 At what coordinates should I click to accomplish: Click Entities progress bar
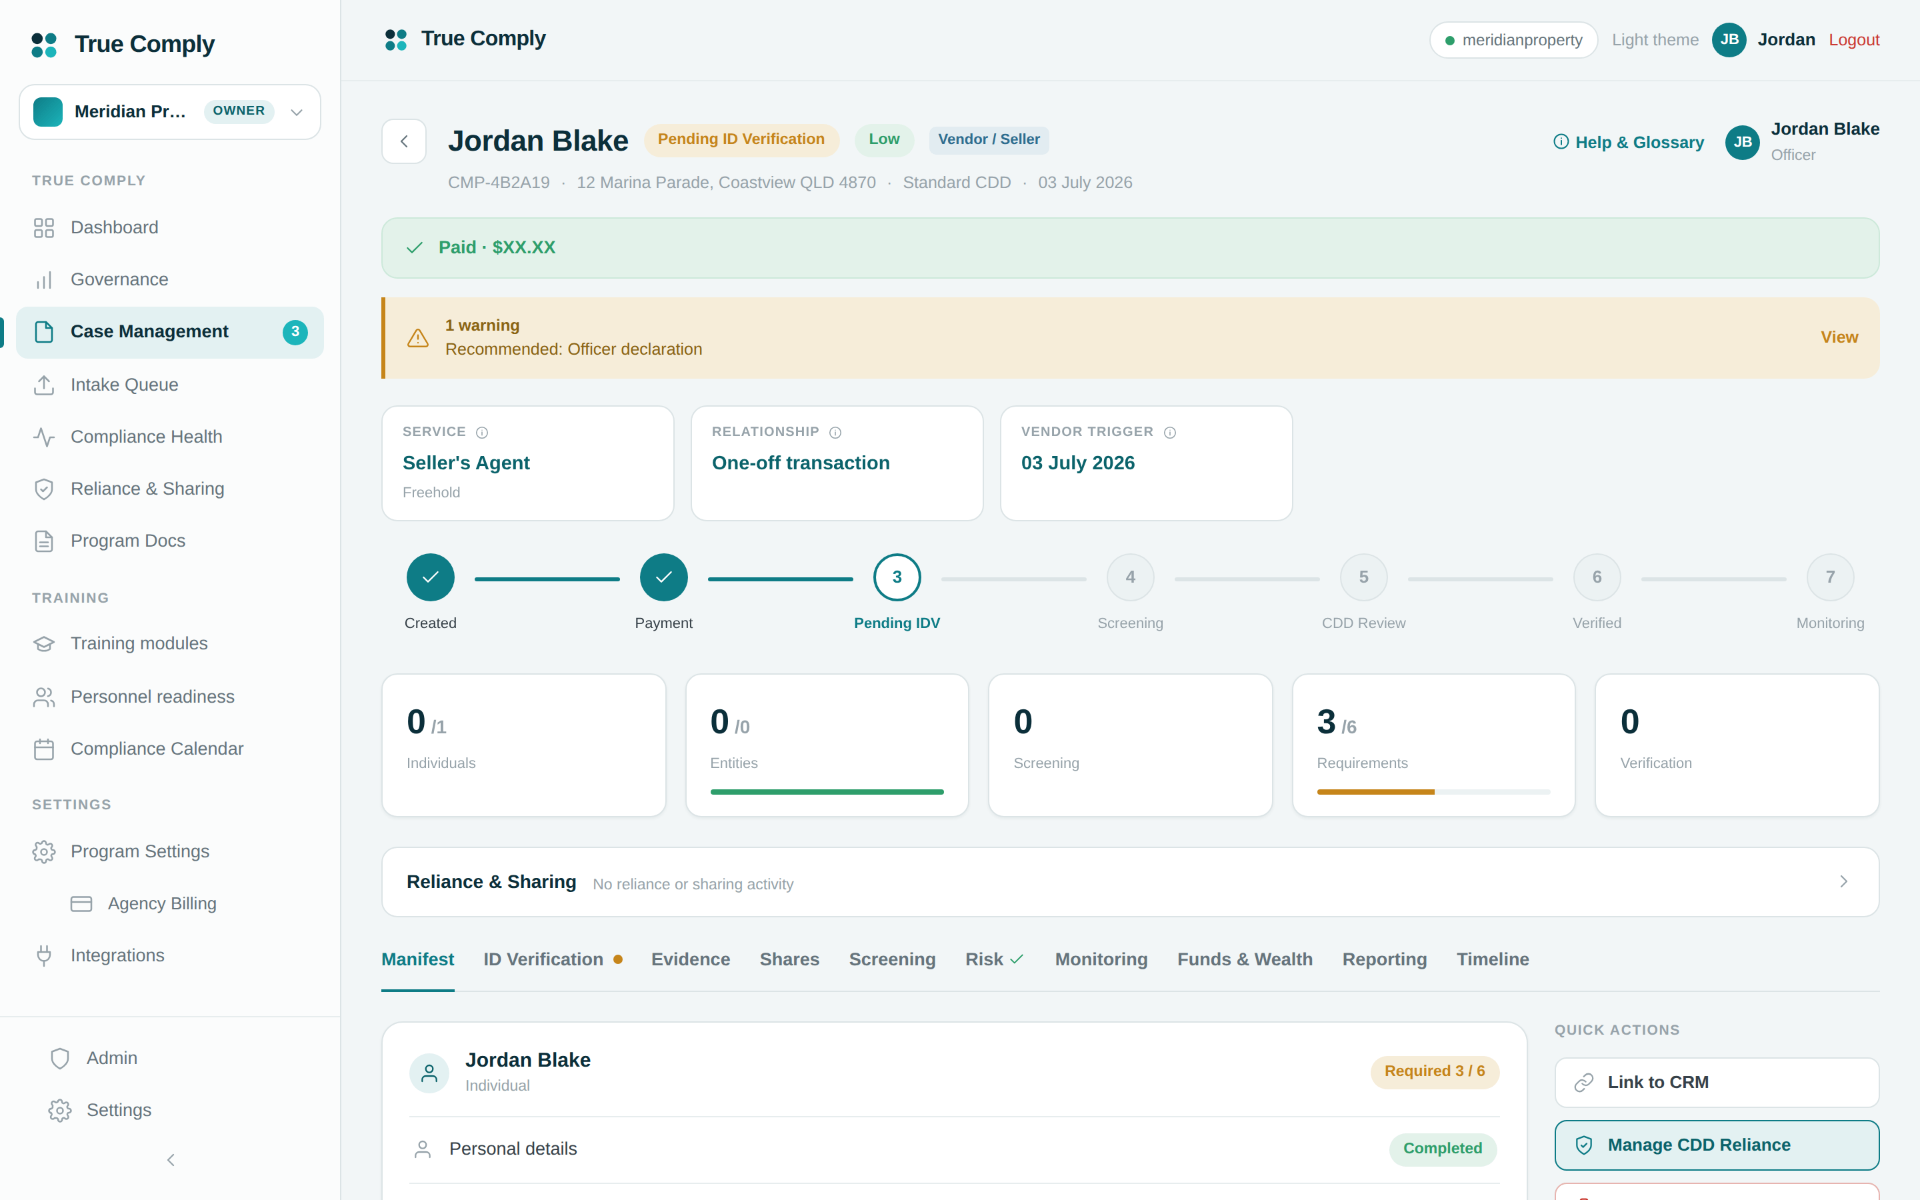[x=827, y=792]
